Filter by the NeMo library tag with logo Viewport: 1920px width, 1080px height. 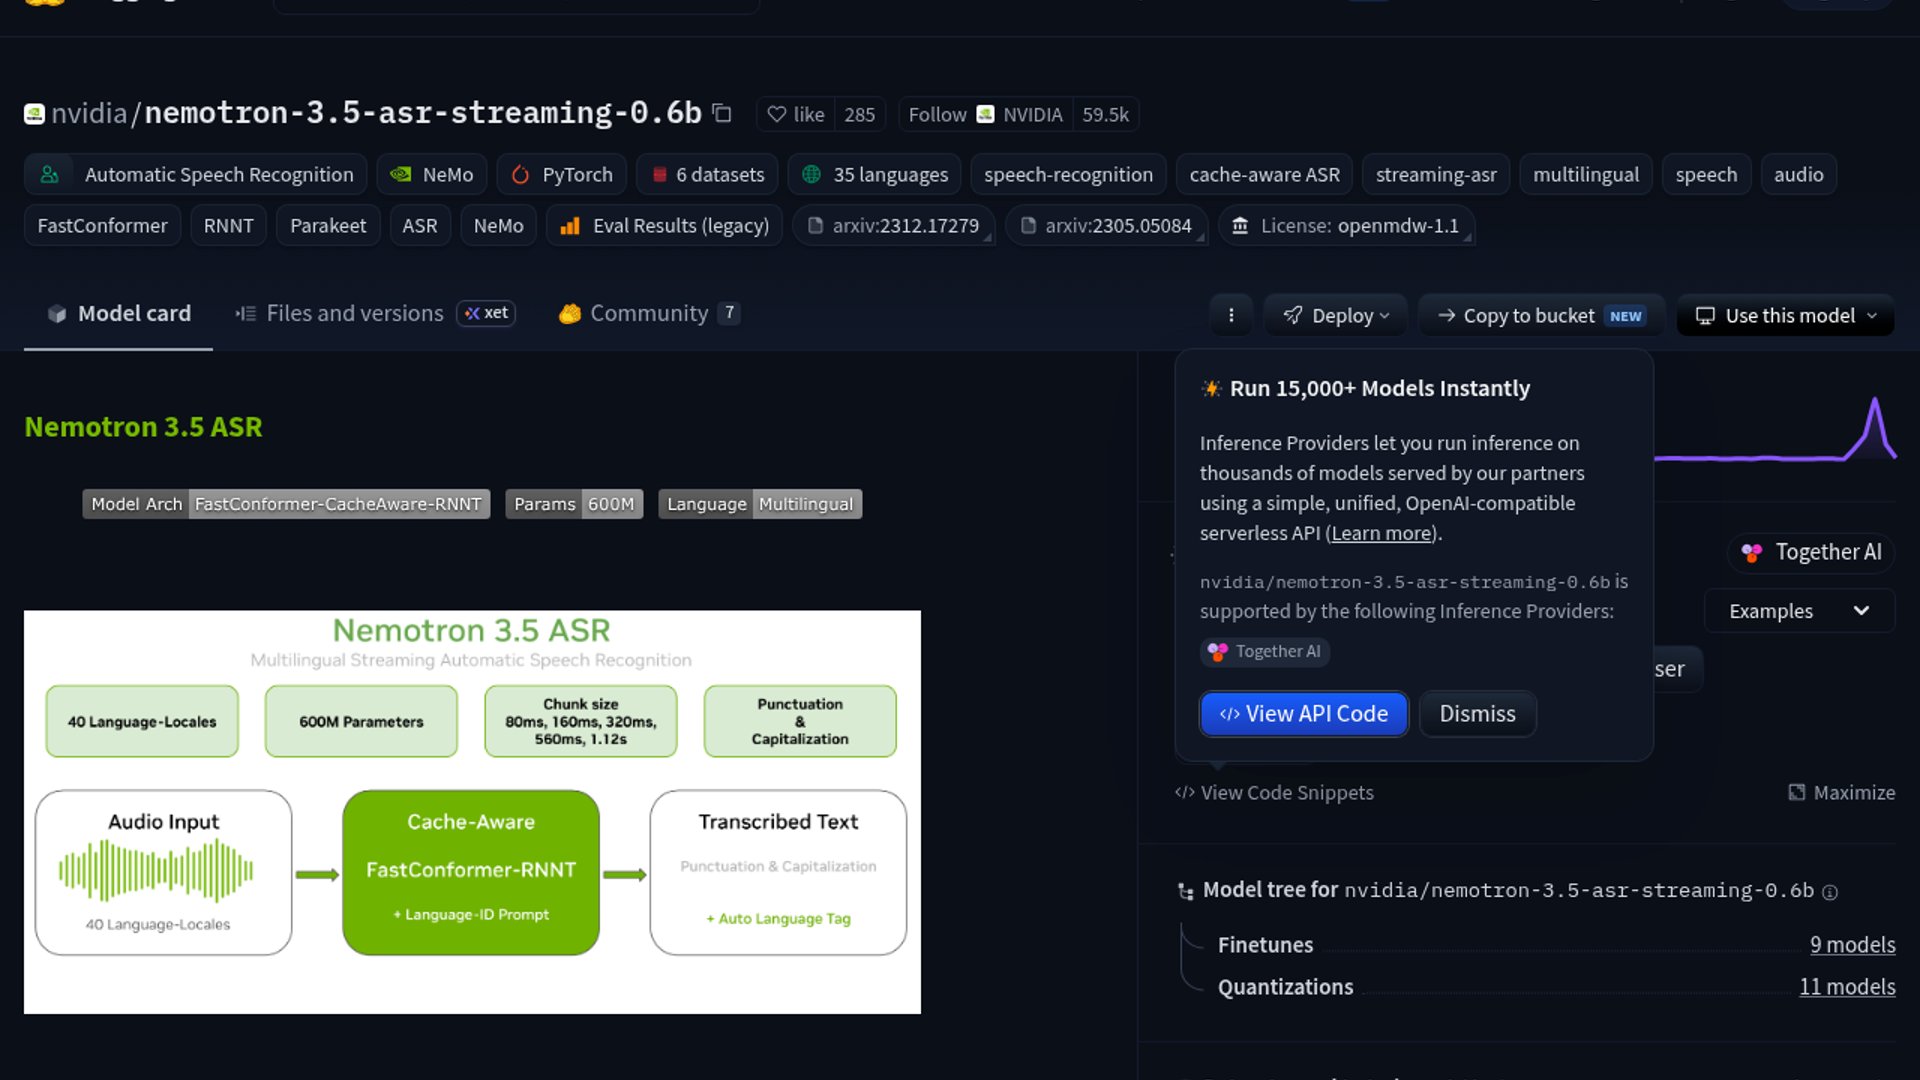[431, 174]
